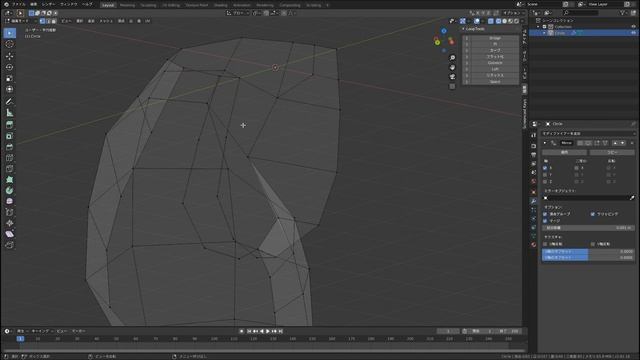Toggle the Clipping checkbox
This screenshot has width=640, height=360.
(593, 214)
